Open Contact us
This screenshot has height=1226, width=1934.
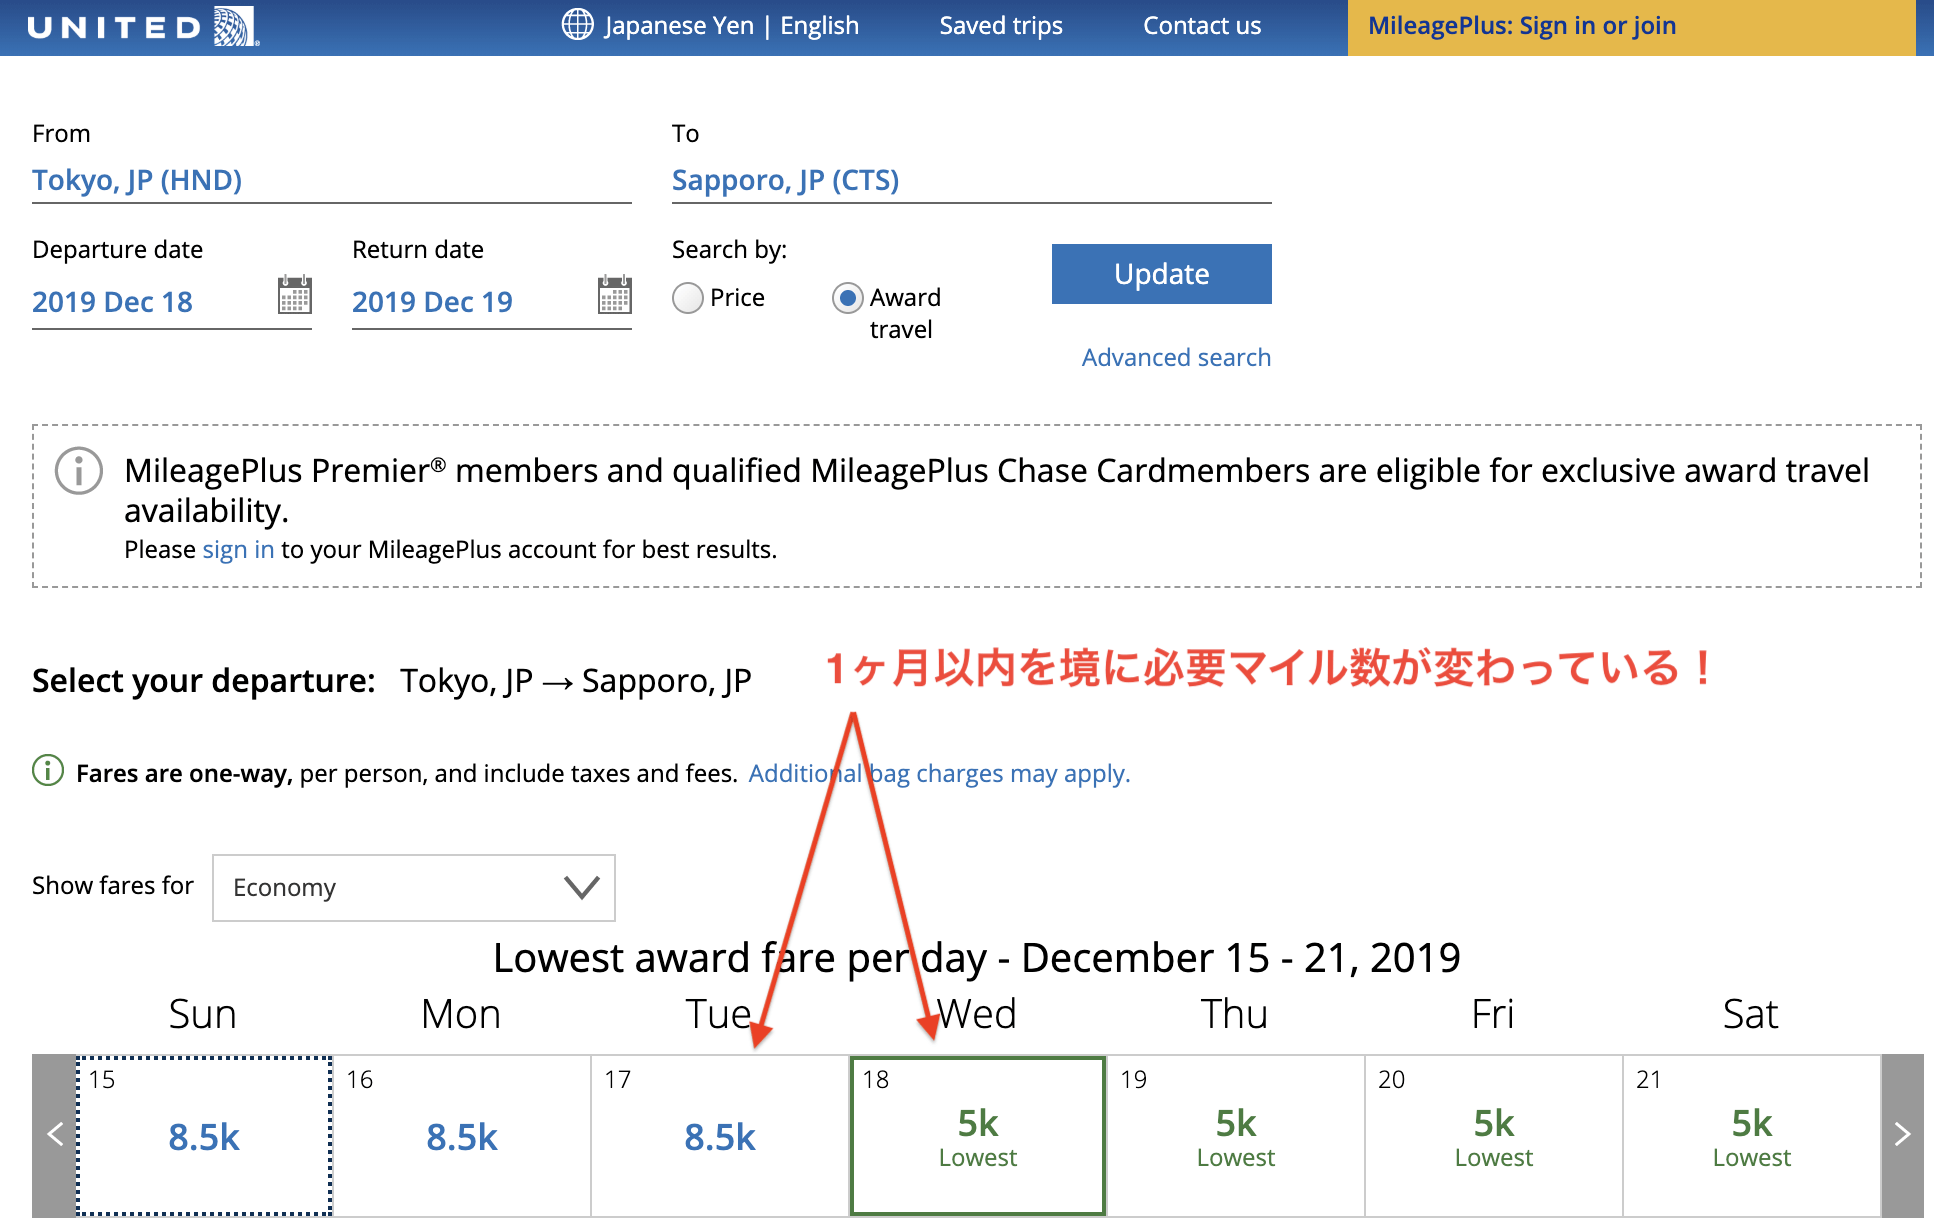coord(1202,26)
